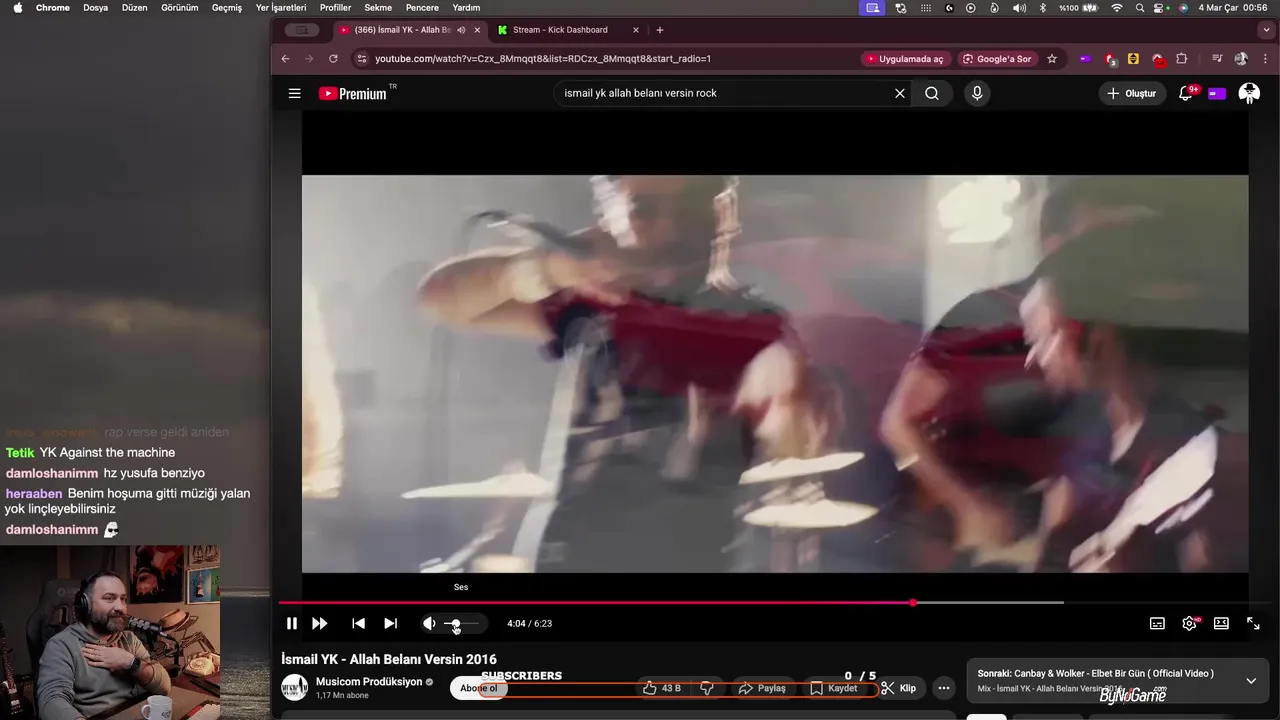Click the video progress bar scrubber
Image resolution: width=1280 pixels, height=720 pixels.
[913, 603]
